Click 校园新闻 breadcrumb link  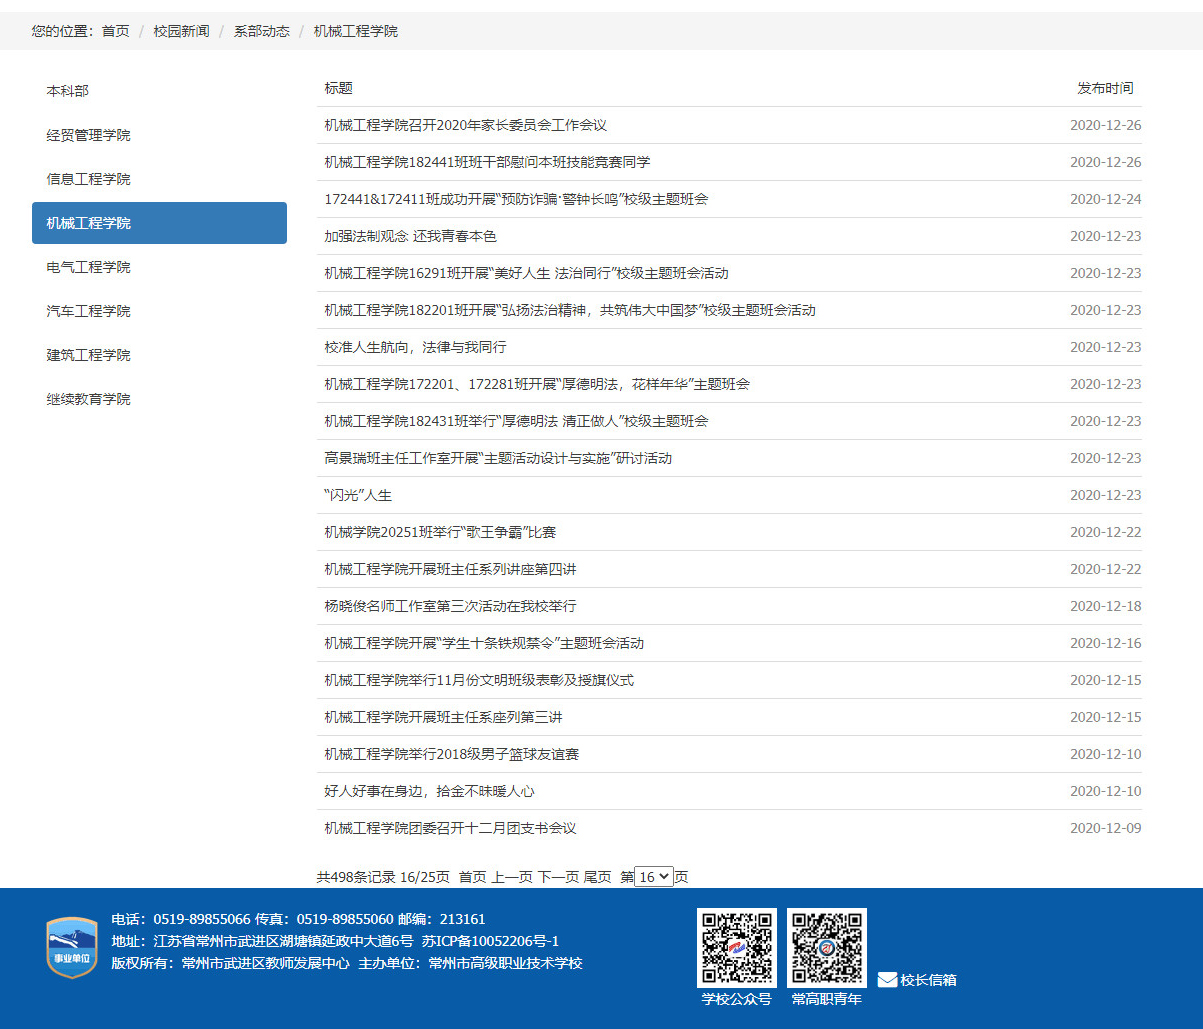click(x=181, y=31)
